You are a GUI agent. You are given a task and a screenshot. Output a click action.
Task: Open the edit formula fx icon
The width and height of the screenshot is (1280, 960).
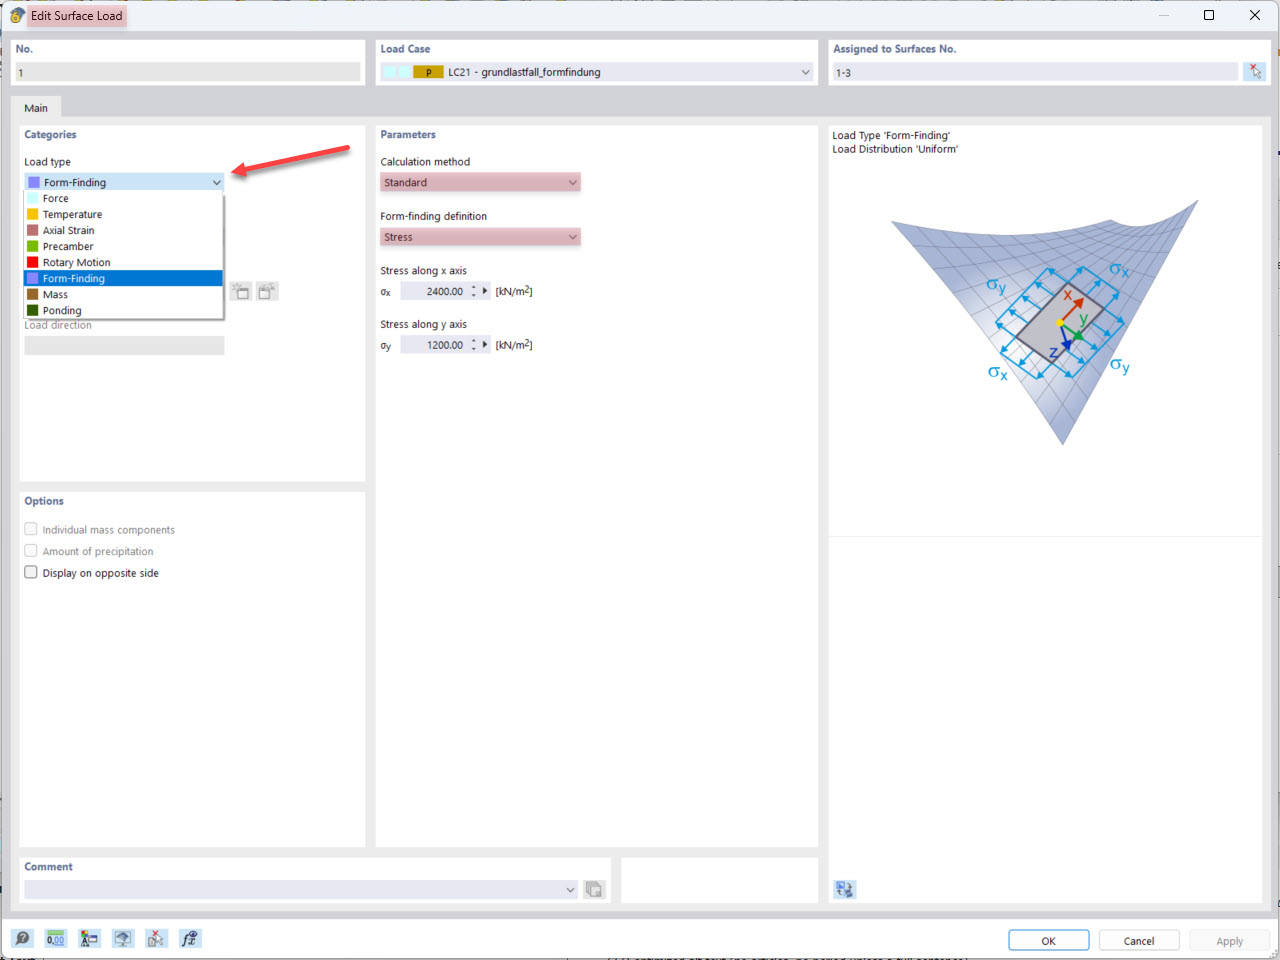[x=190, y=938]
